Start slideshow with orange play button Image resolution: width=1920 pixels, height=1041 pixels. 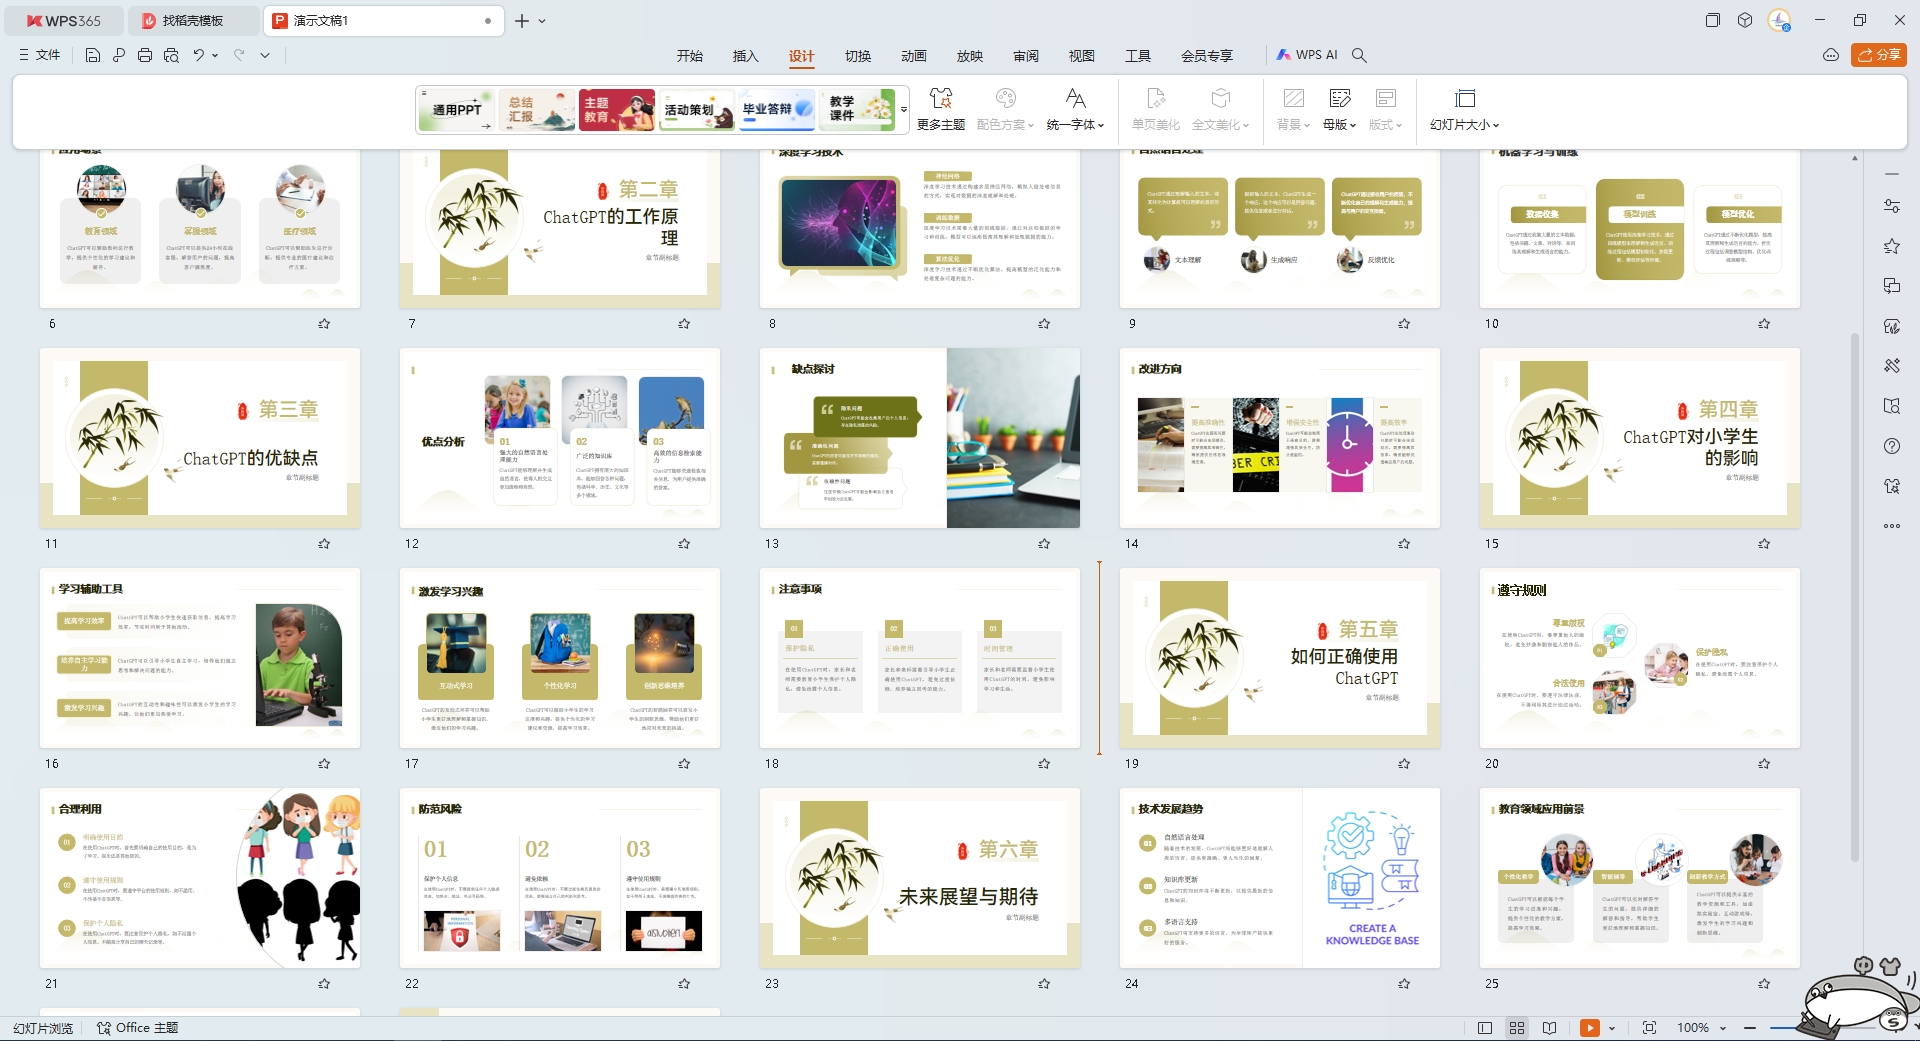[1590, 1028]
